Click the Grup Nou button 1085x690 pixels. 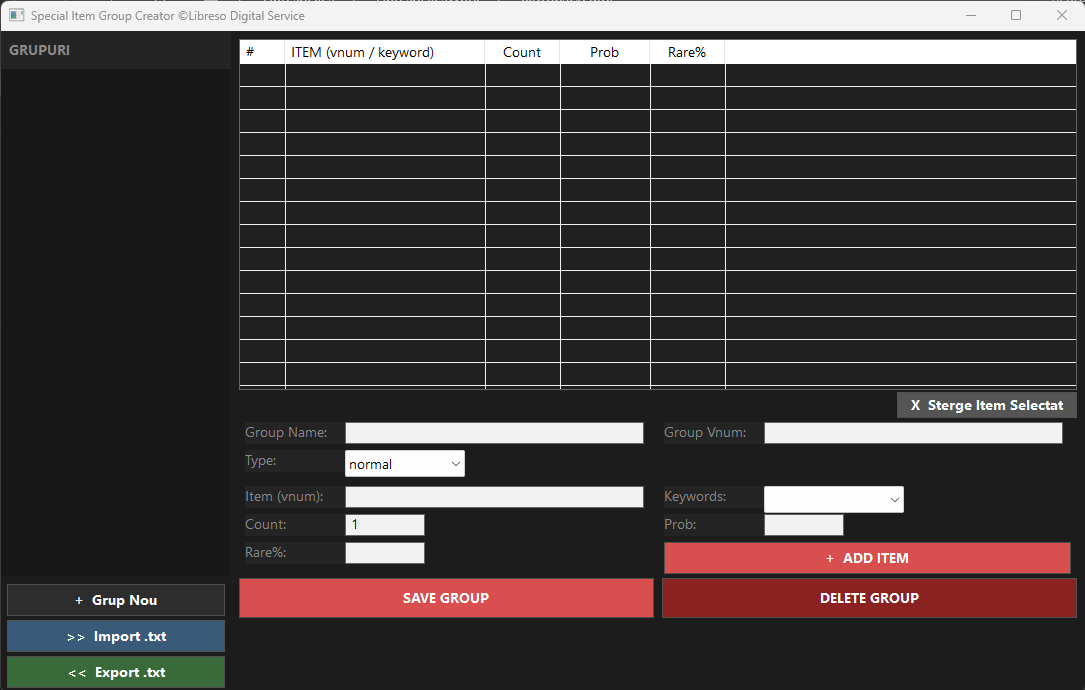click(116, 600)
